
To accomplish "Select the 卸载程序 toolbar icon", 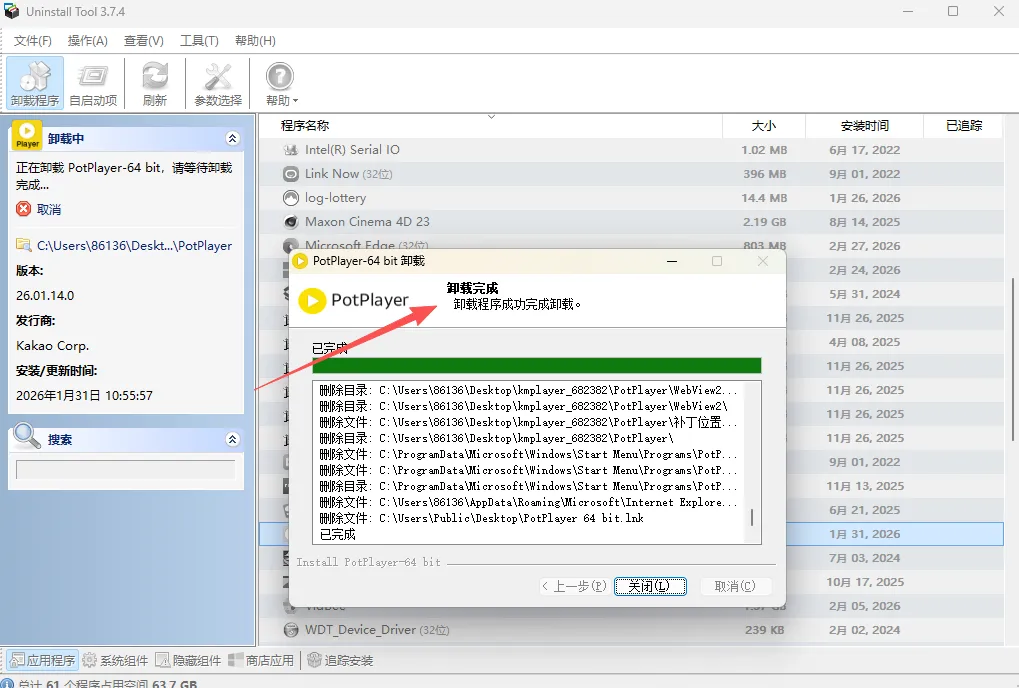I will [x=35, y=83].
